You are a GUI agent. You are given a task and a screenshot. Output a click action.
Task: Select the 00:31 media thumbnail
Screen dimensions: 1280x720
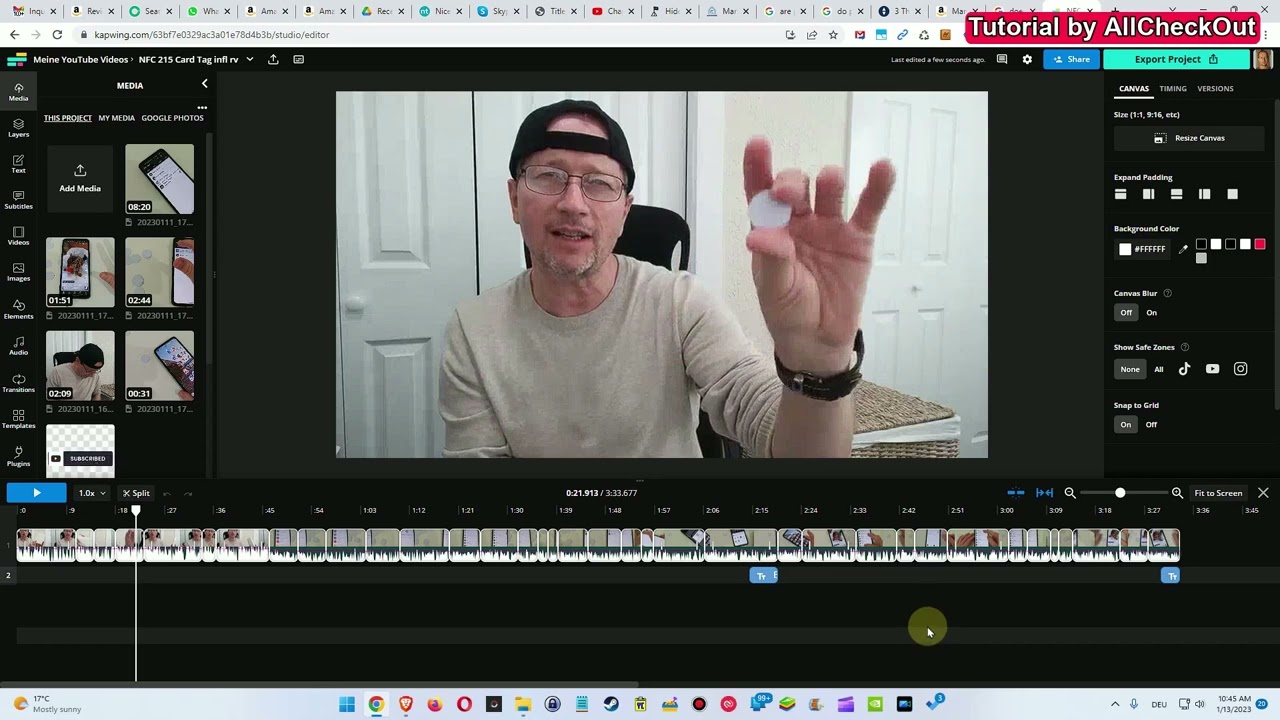pos(160,365)
